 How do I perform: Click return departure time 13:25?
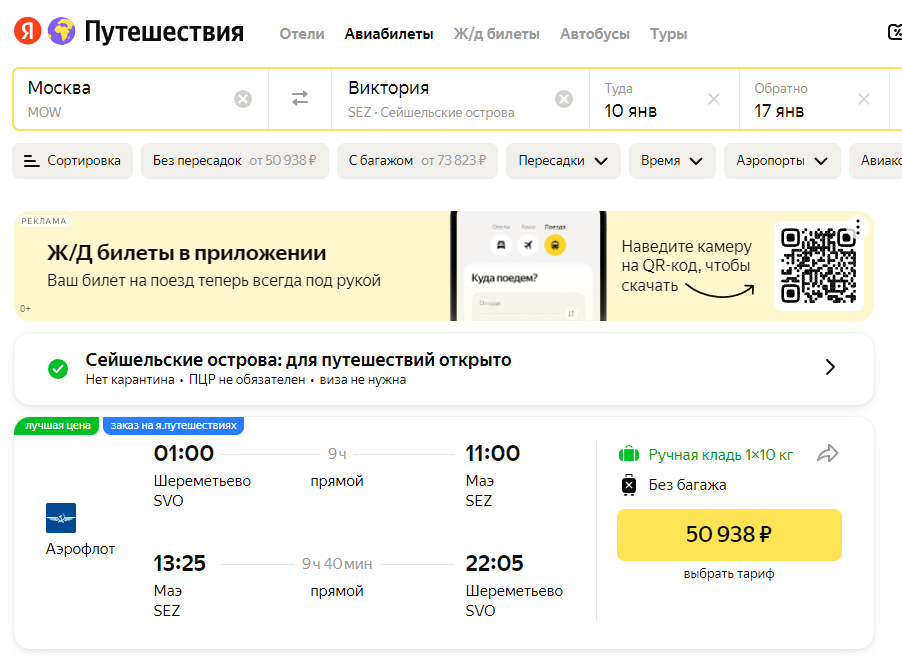tap(179, 563)
